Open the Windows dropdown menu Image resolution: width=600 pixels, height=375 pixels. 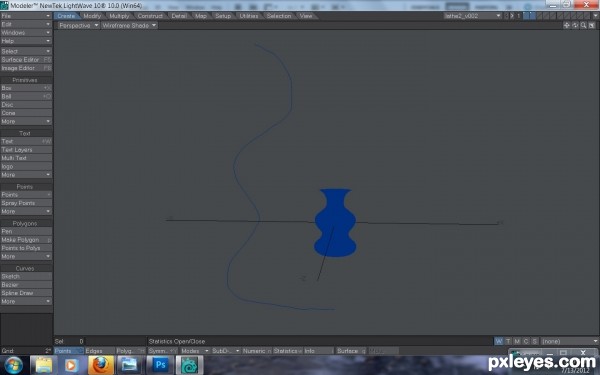coord(26,33)
